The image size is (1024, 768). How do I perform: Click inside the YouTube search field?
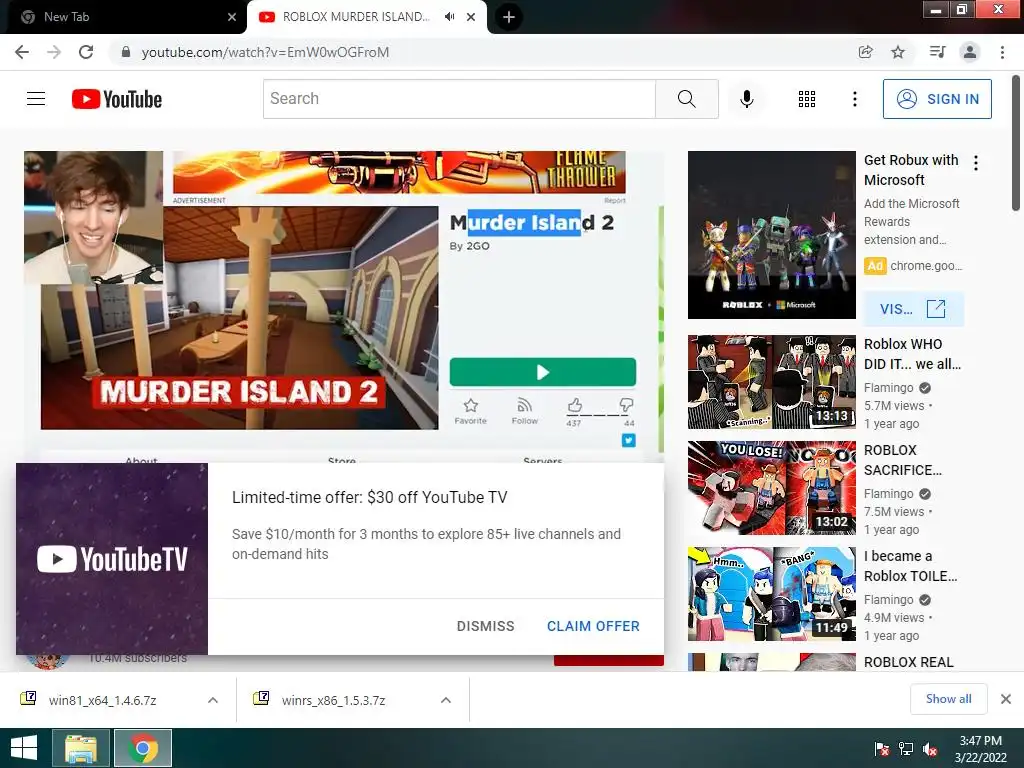click(459, 99)
